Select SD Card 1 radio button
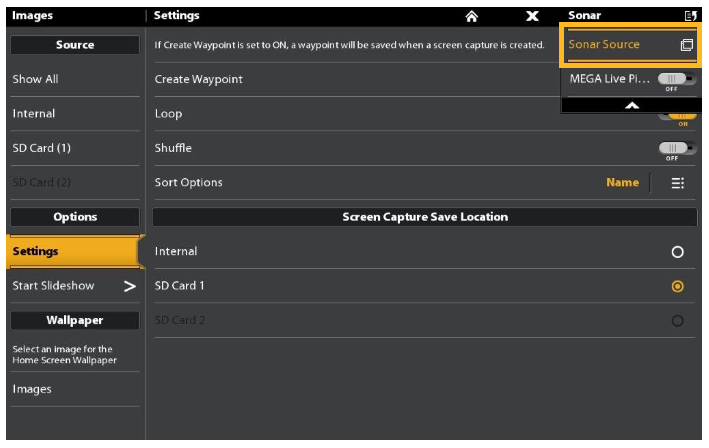This screenshot has width=709, height=448. coord(677,286)
